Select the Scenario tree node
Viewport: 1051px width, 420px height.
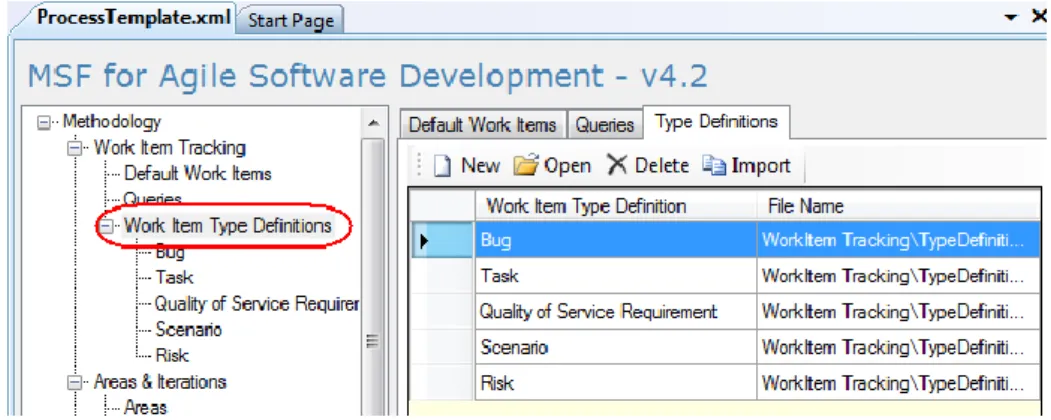pos(188,330)
